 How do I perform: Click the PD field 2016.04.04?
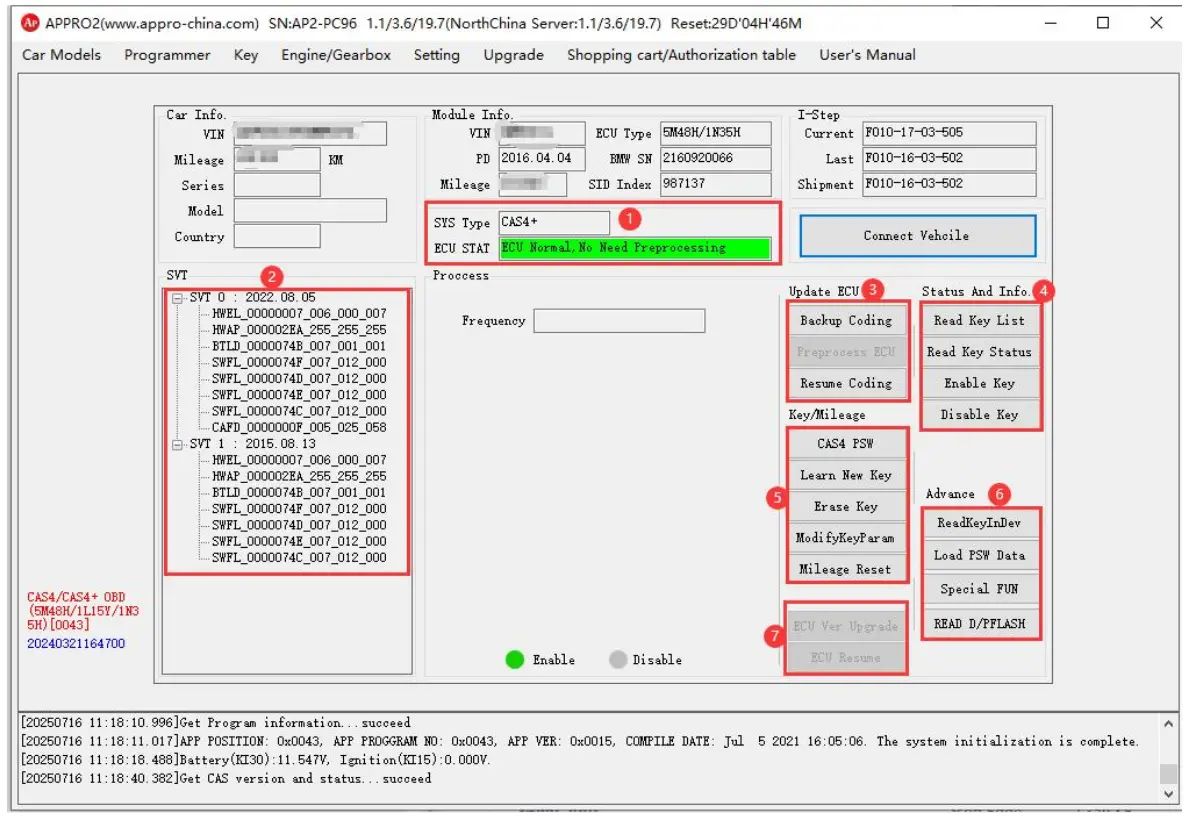[542, 158]
